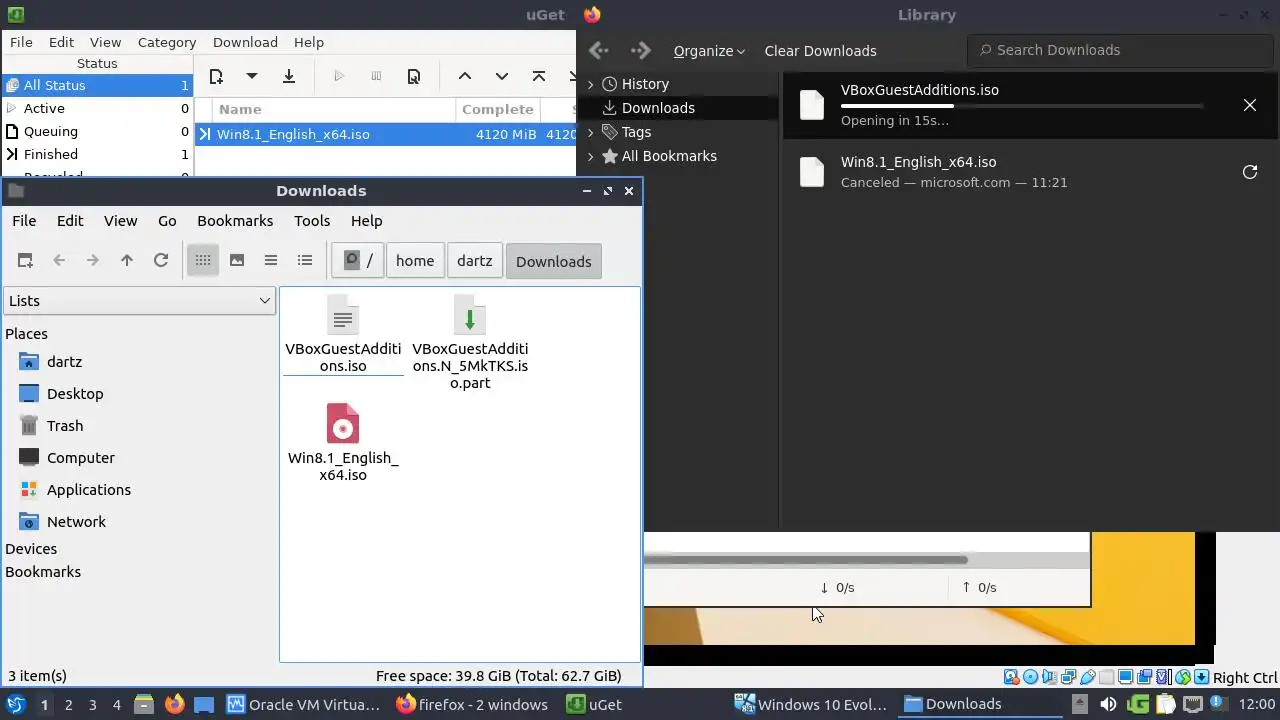The width and height of the screenshot is (1280, 720).
Task: Open dartz home folder in Places
Action: pyautogui.click(x=64, y=362)
